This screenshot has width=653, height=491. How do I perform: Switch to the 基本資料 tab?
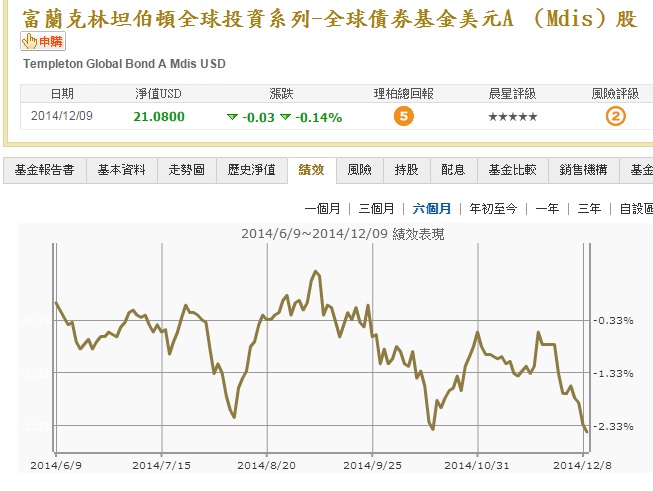tap(122, 170)
